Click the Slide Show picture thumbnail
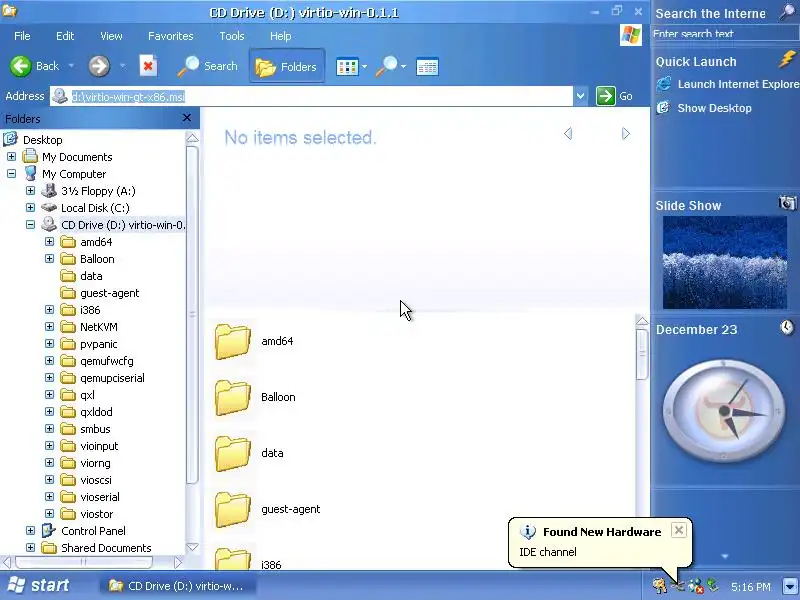The width and height of the screenshot is (800, 600). [x=725, y=262]
